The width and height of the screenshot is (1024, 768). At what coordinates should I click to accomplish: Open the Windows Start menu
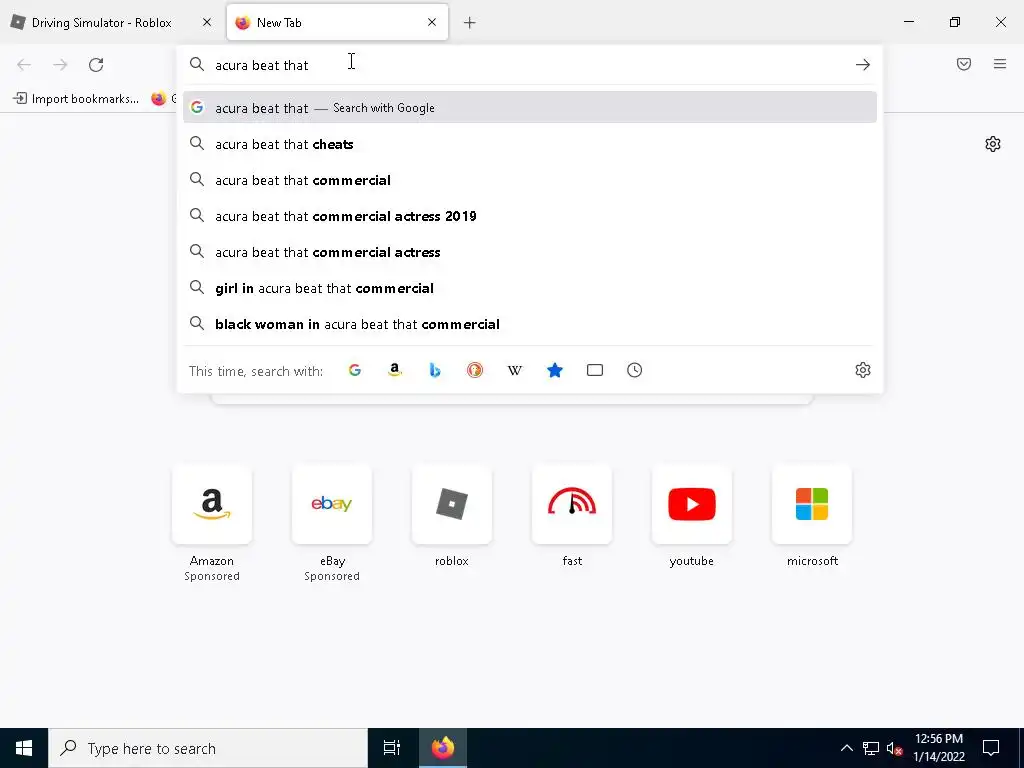click(x=24, y=748)
